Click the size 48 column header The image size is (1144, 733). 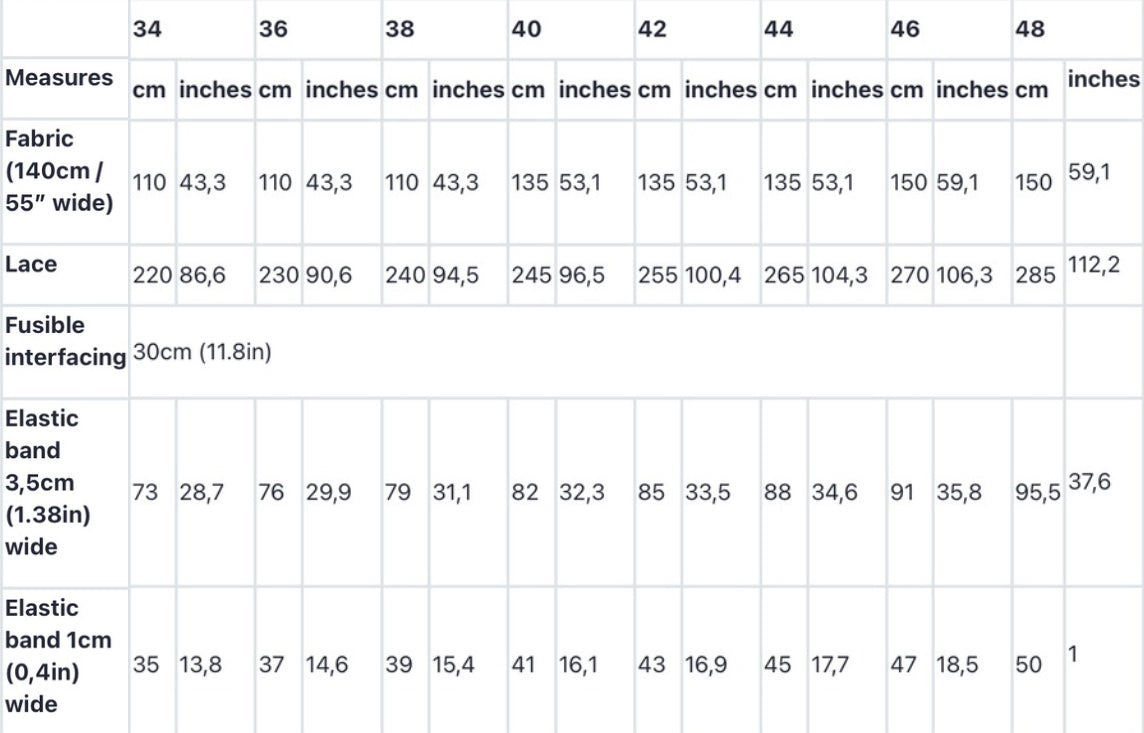[x=1030, y=29]
